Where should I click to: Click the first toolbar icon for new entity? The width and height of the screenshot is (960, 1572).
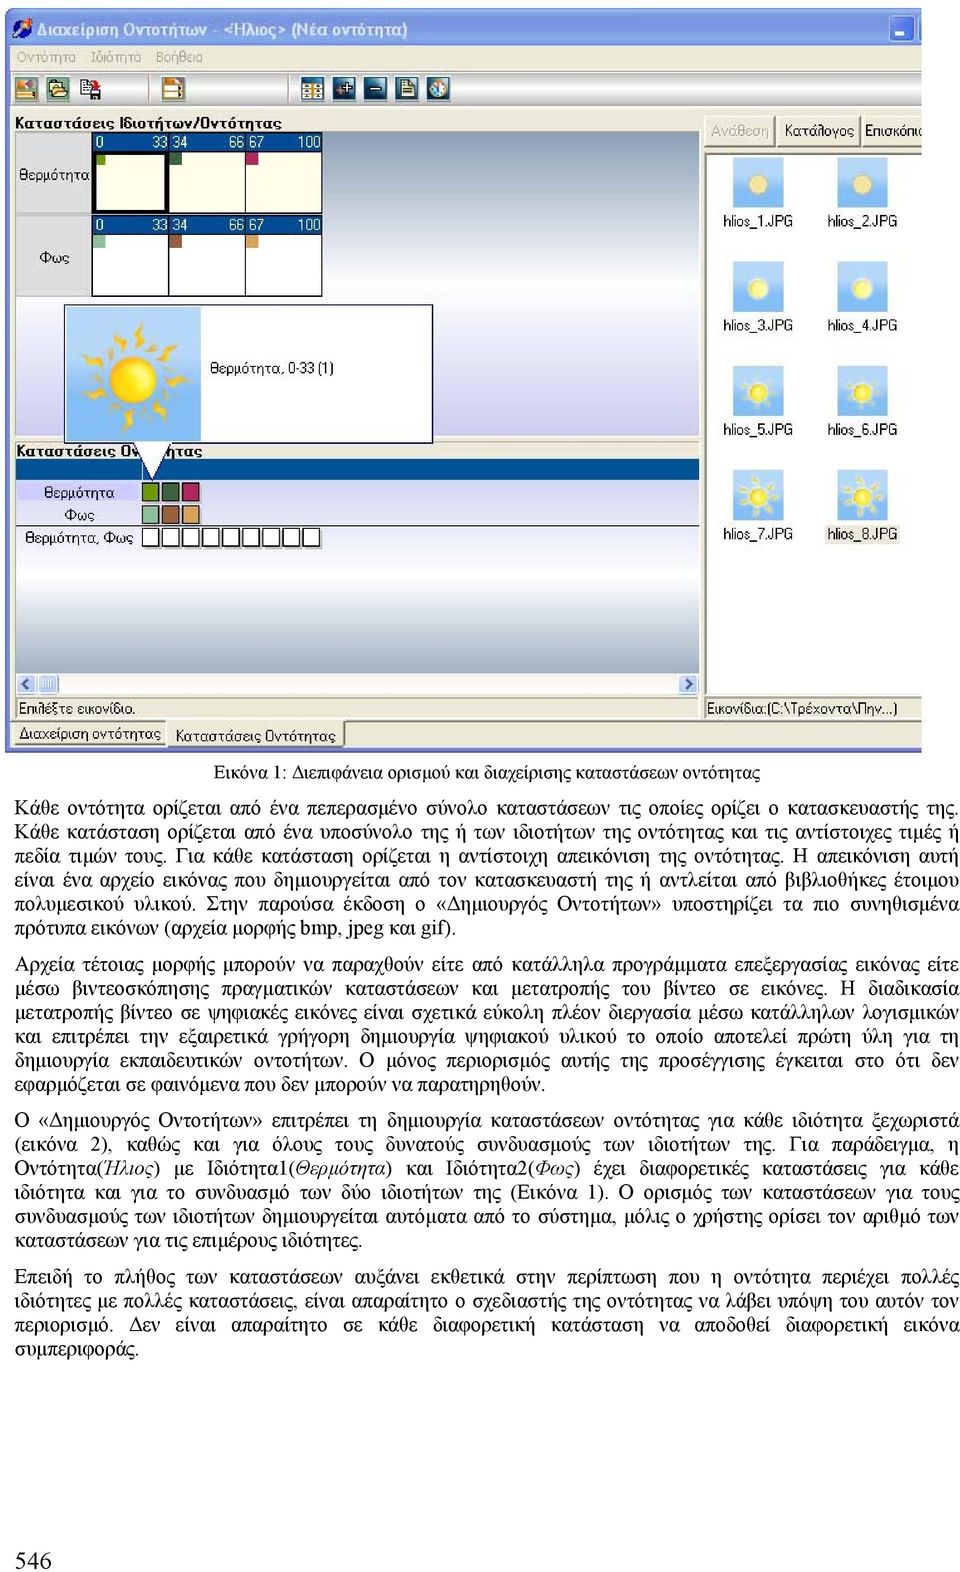pos(26,89)
